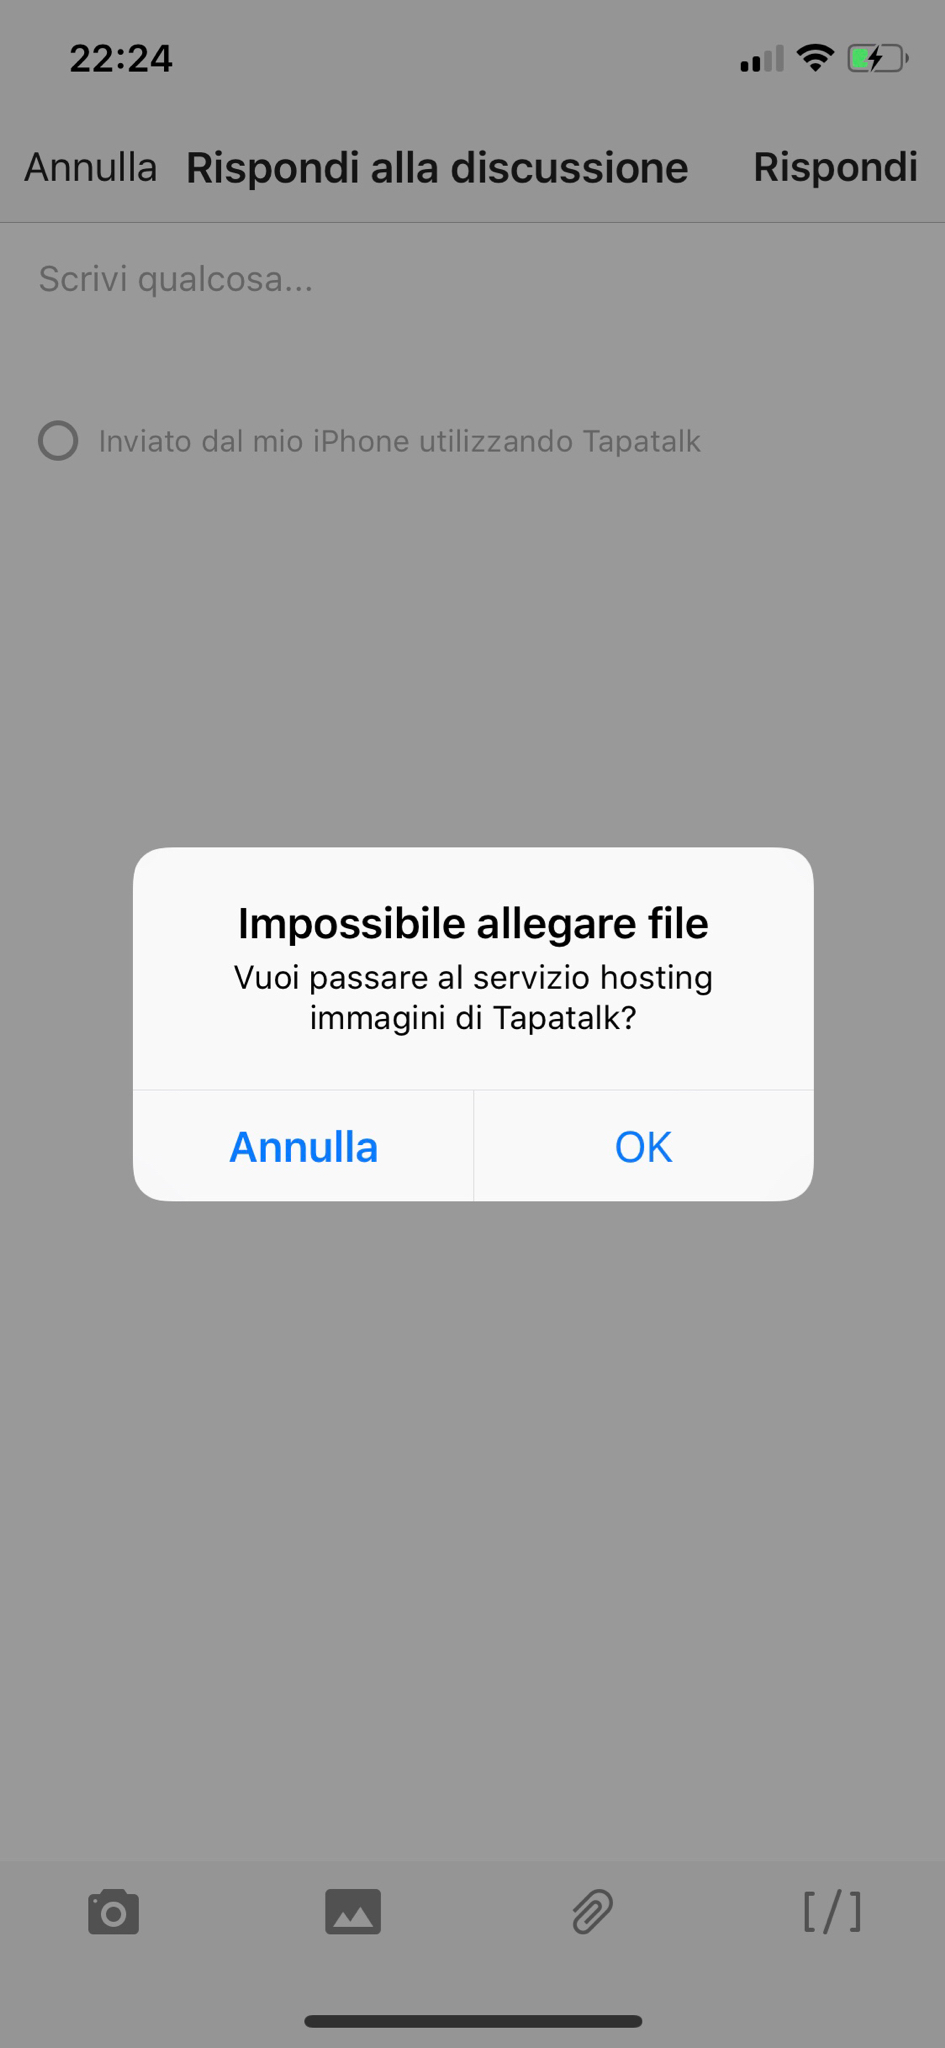Tap the home indicator bar
945x2048 pixels.
pyautogui.click(x=473, y=2021)
